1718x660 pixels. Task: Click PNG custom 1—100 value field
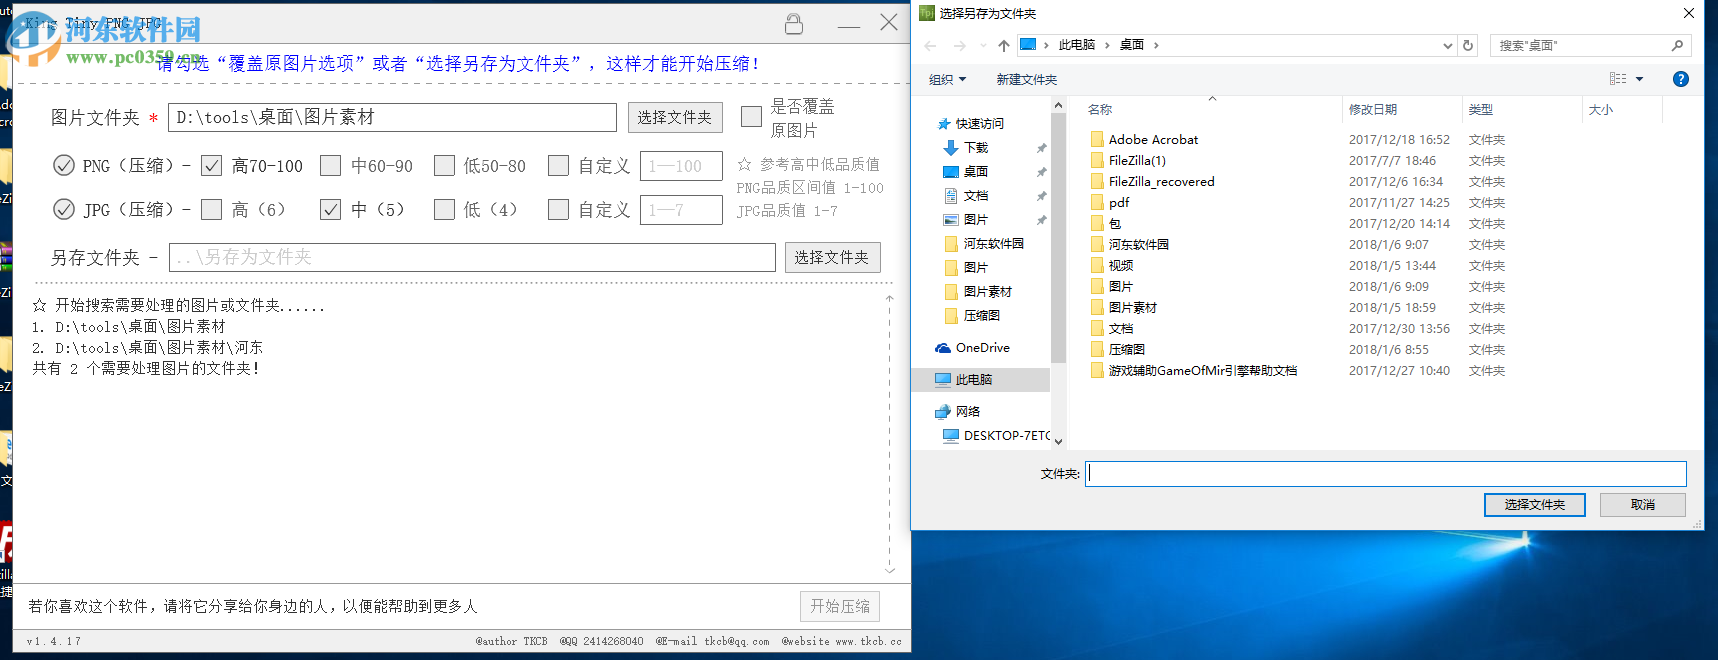pos(681,166)
